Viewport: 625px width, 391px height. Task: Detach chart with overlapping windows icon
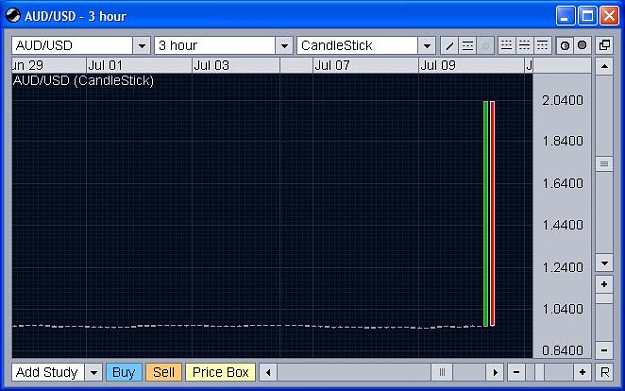click(x=604, y=46)
